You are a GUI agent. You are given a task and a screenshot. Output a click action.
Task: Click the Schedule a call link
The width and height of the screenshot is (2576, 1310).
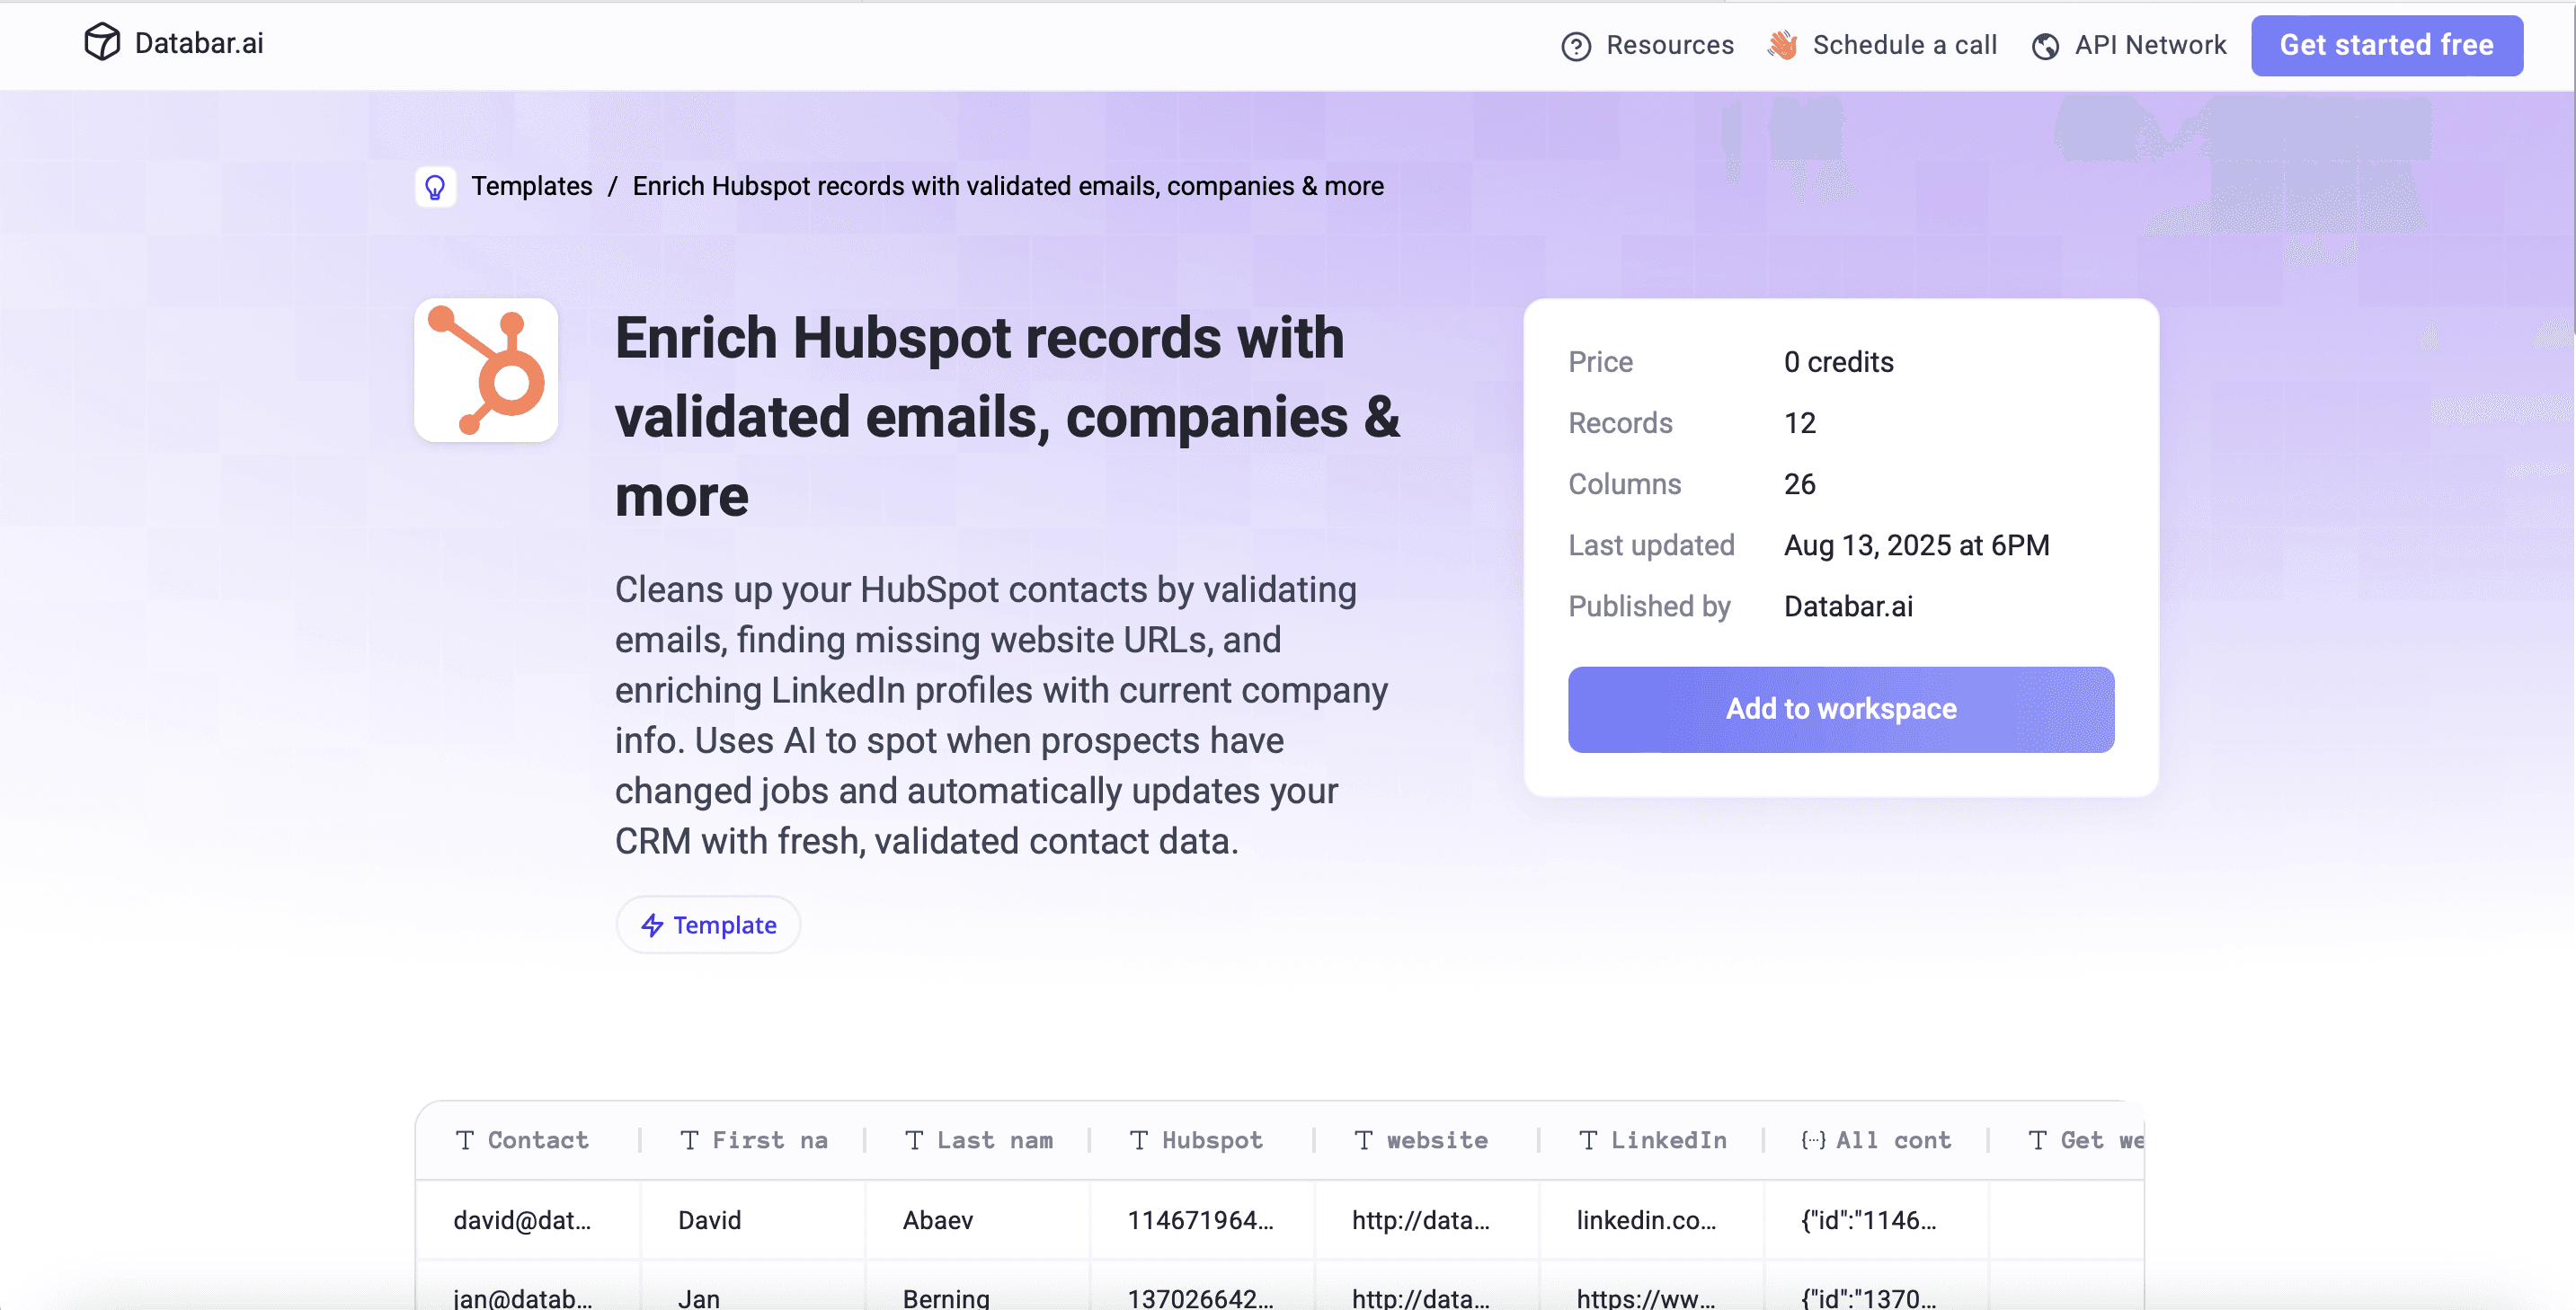click(x=1905, y=45)
